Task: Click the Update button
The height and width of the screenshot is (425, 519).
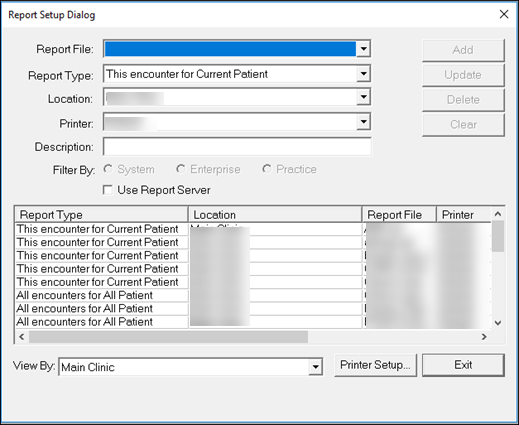Action: point(463,75)
